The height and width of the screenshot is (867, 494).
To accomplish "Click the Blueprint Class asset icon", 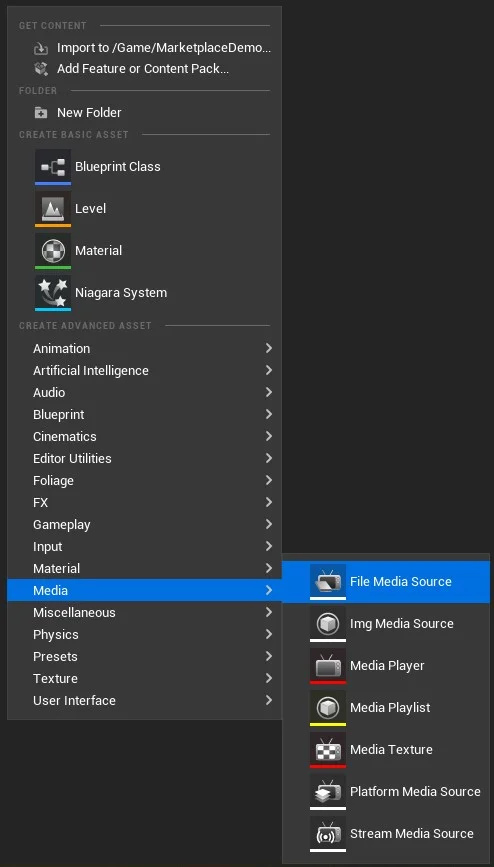I will point(53,167).
